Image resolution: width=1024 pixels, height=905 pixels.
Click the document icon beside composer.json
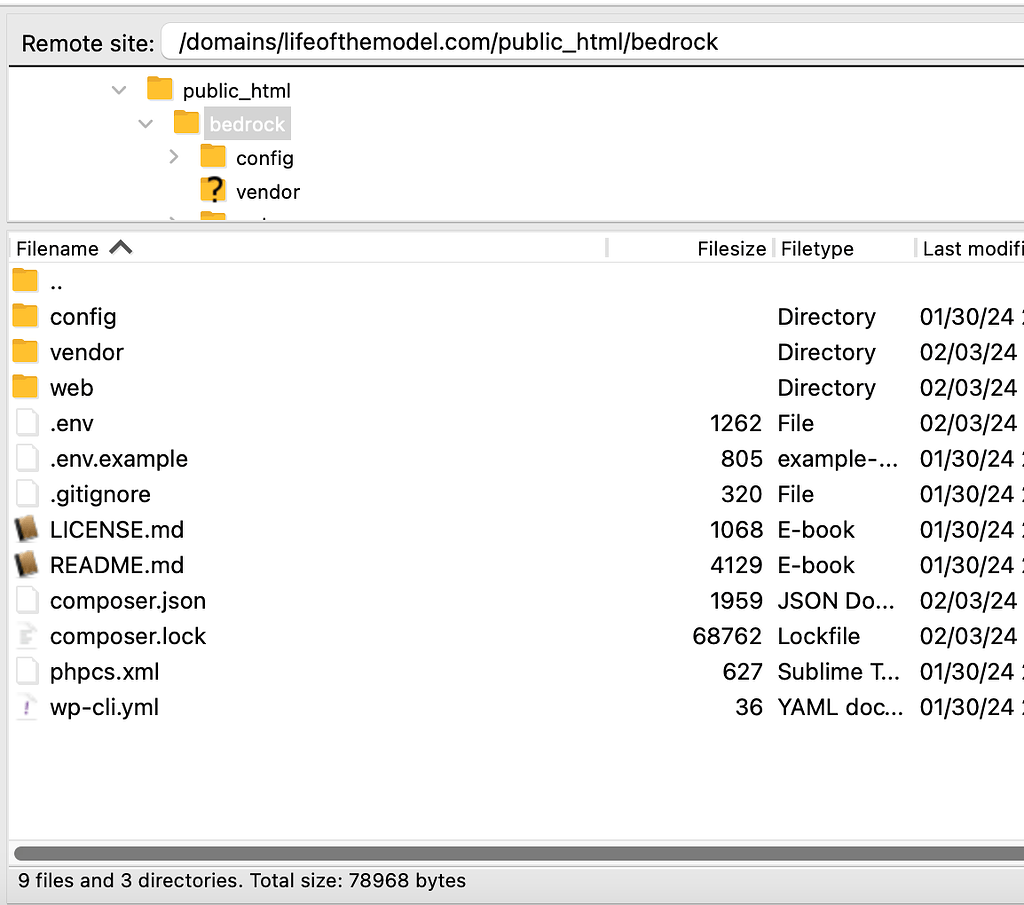[27, 600]
